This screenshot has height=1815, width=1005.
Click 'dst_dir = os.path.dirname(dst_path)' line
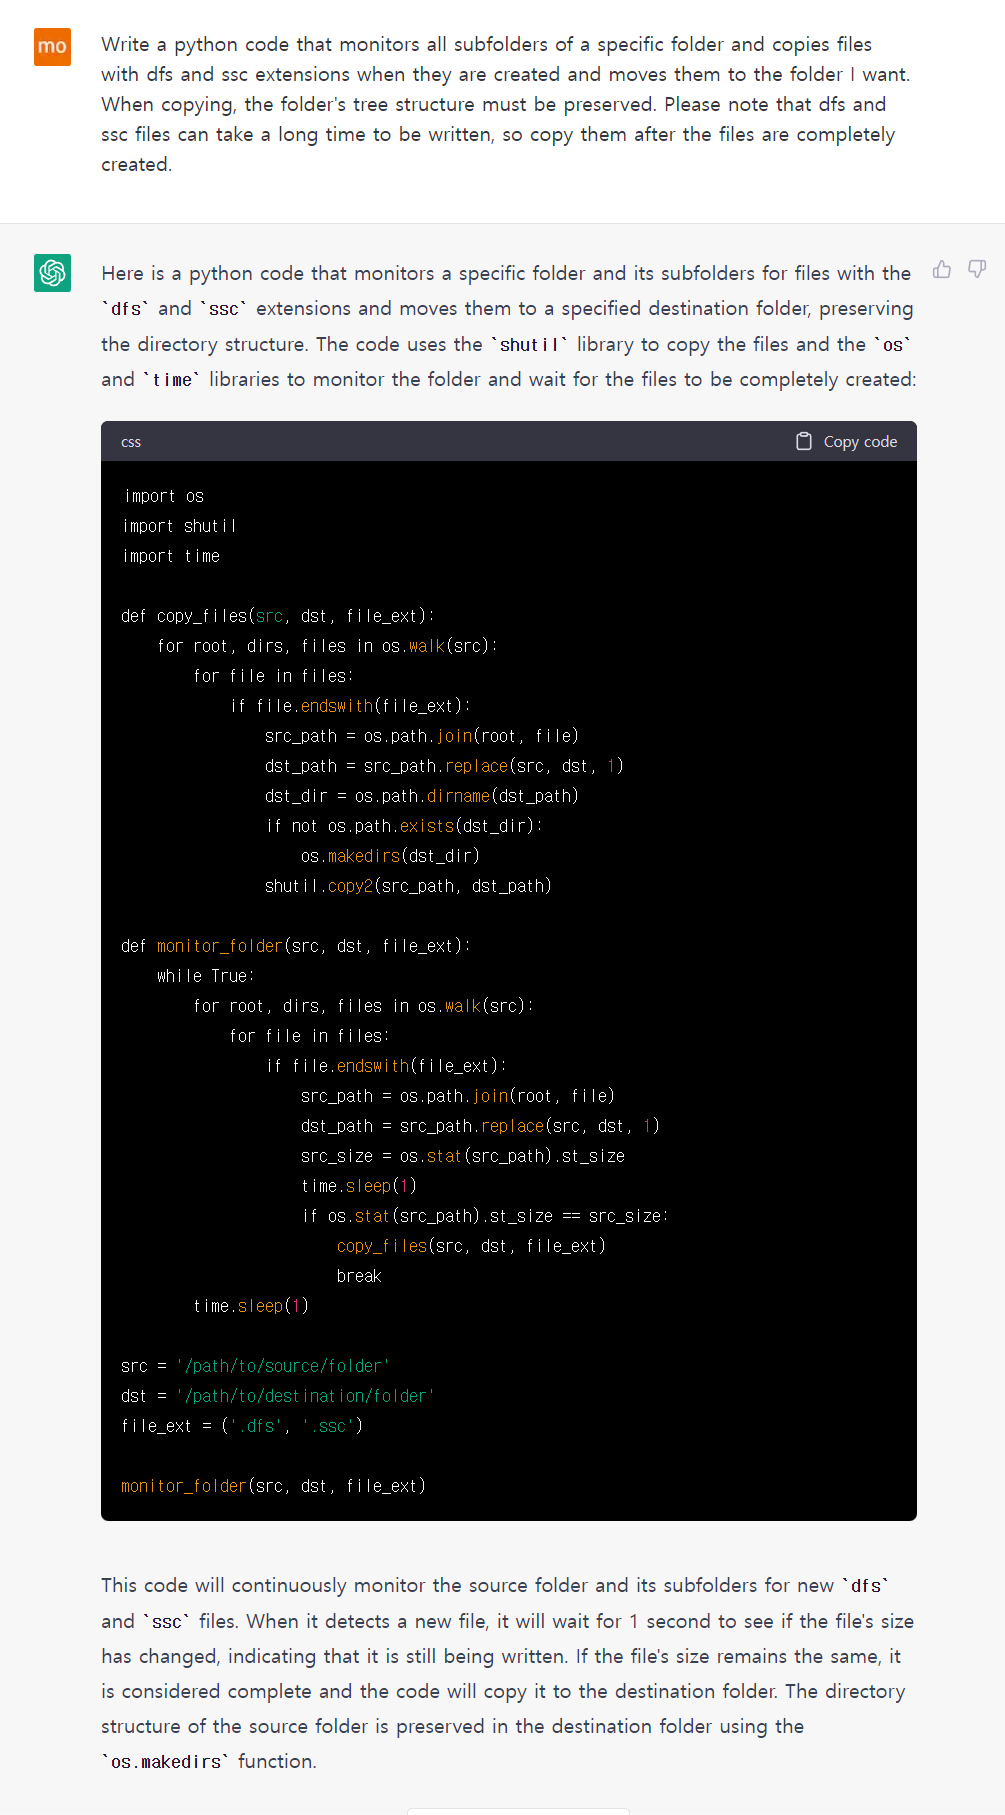(422, 796)
